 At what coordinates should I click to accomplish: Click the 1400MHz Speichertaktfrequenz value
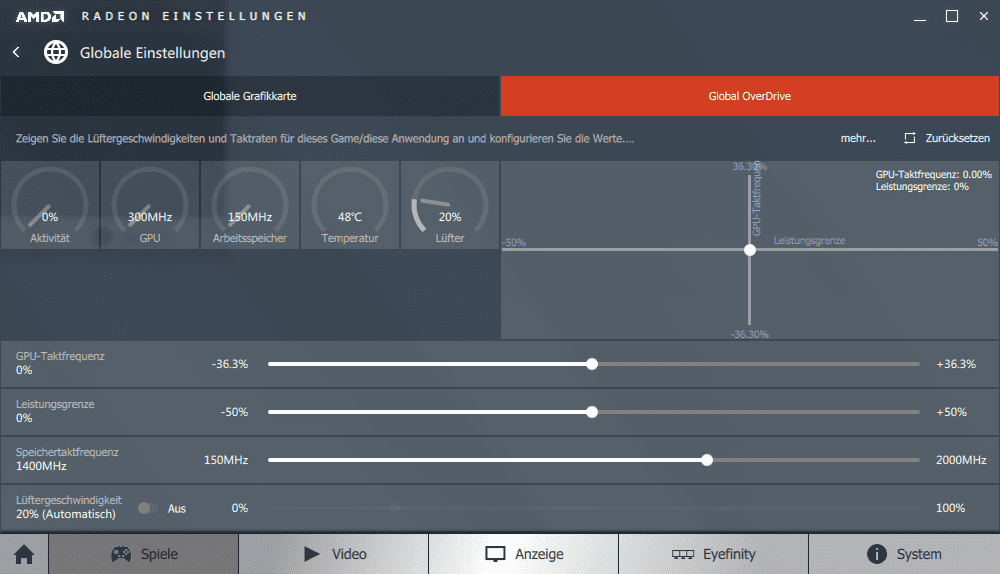click(41, 466)
